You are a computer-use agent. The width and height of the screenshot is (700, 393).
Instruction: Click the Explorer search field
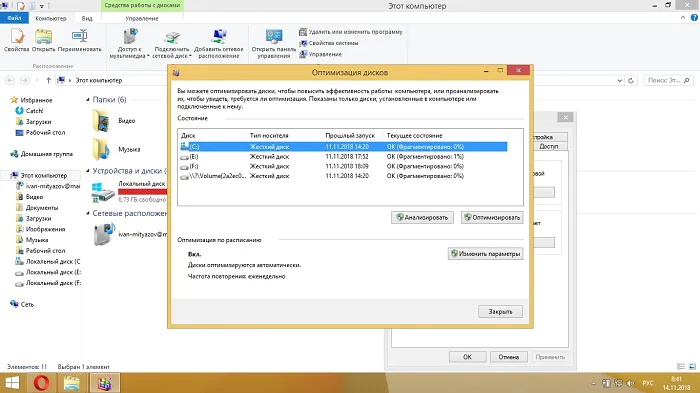669,80
